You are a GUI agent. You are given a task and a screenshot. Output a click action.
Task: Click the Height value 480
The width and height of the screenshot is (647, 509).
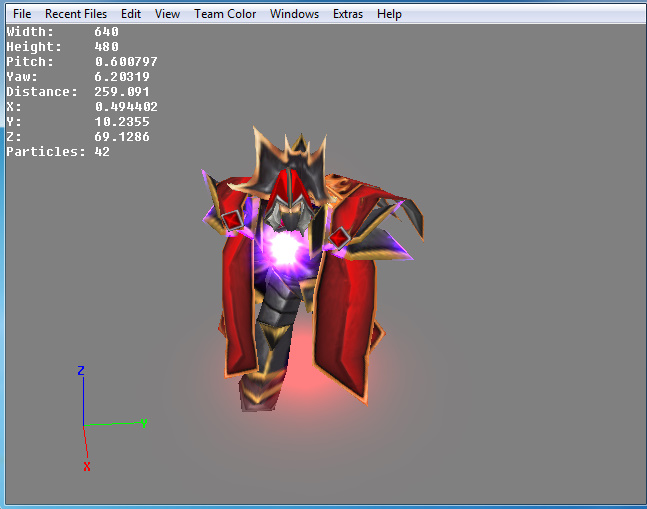[x=106, y=47]
